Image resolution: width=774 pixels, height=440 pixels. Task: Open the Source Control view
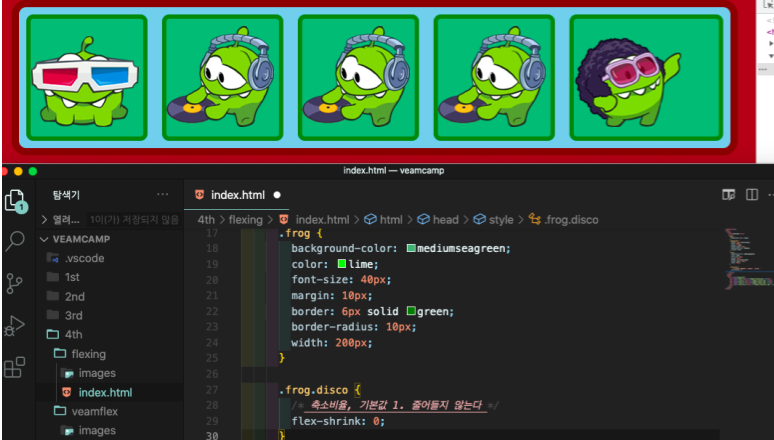click(15, 283)
